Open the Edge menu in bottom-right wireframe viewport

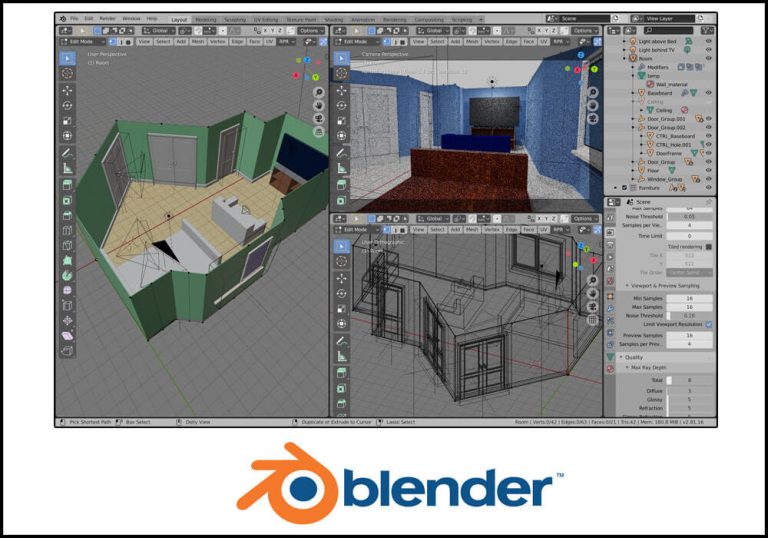(511, 230)
